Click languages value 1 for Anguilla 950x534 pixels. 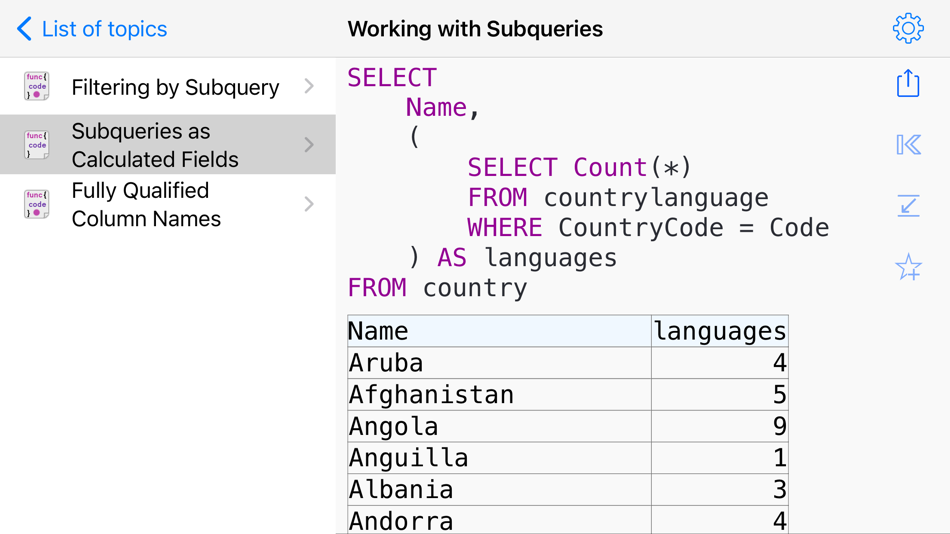[720, 458]
